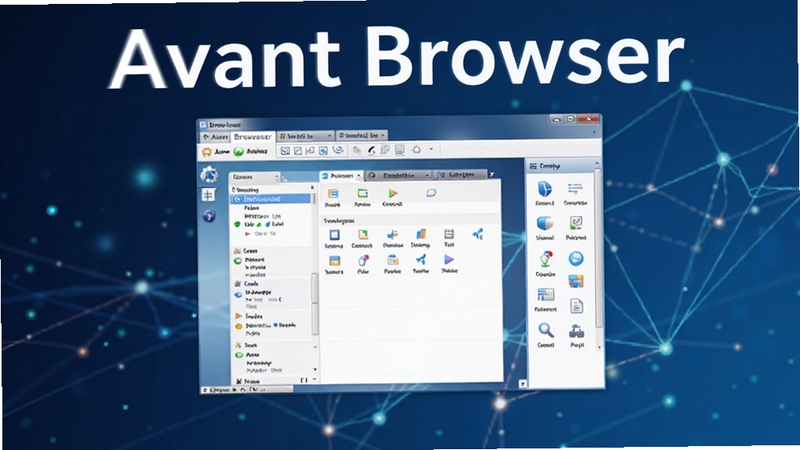800x450 pixels.
Task: Open the left sidebar panel header dropdown
Action: pyautogui.click(x=277, y=177)
